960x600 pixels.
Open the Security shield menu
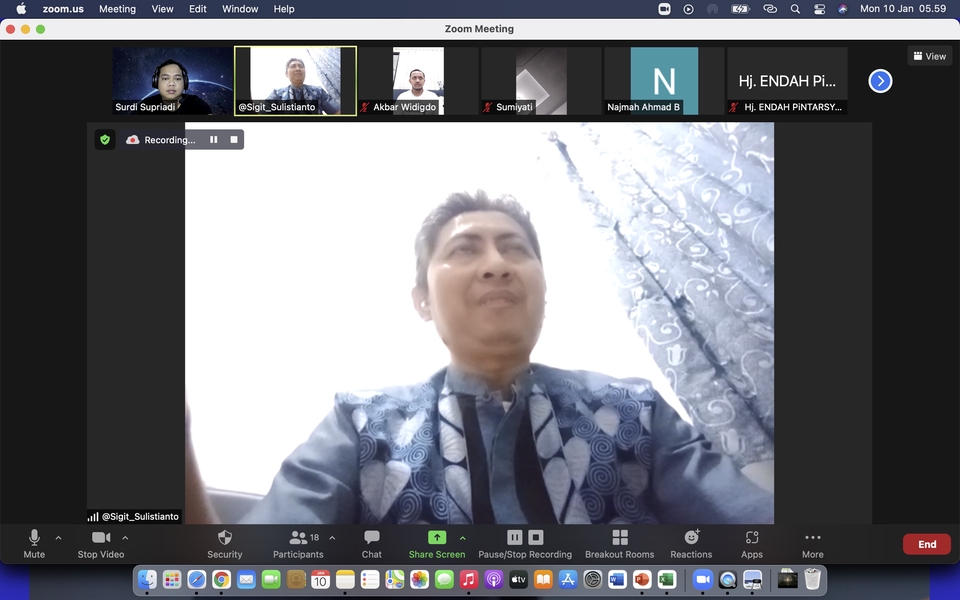225,544
